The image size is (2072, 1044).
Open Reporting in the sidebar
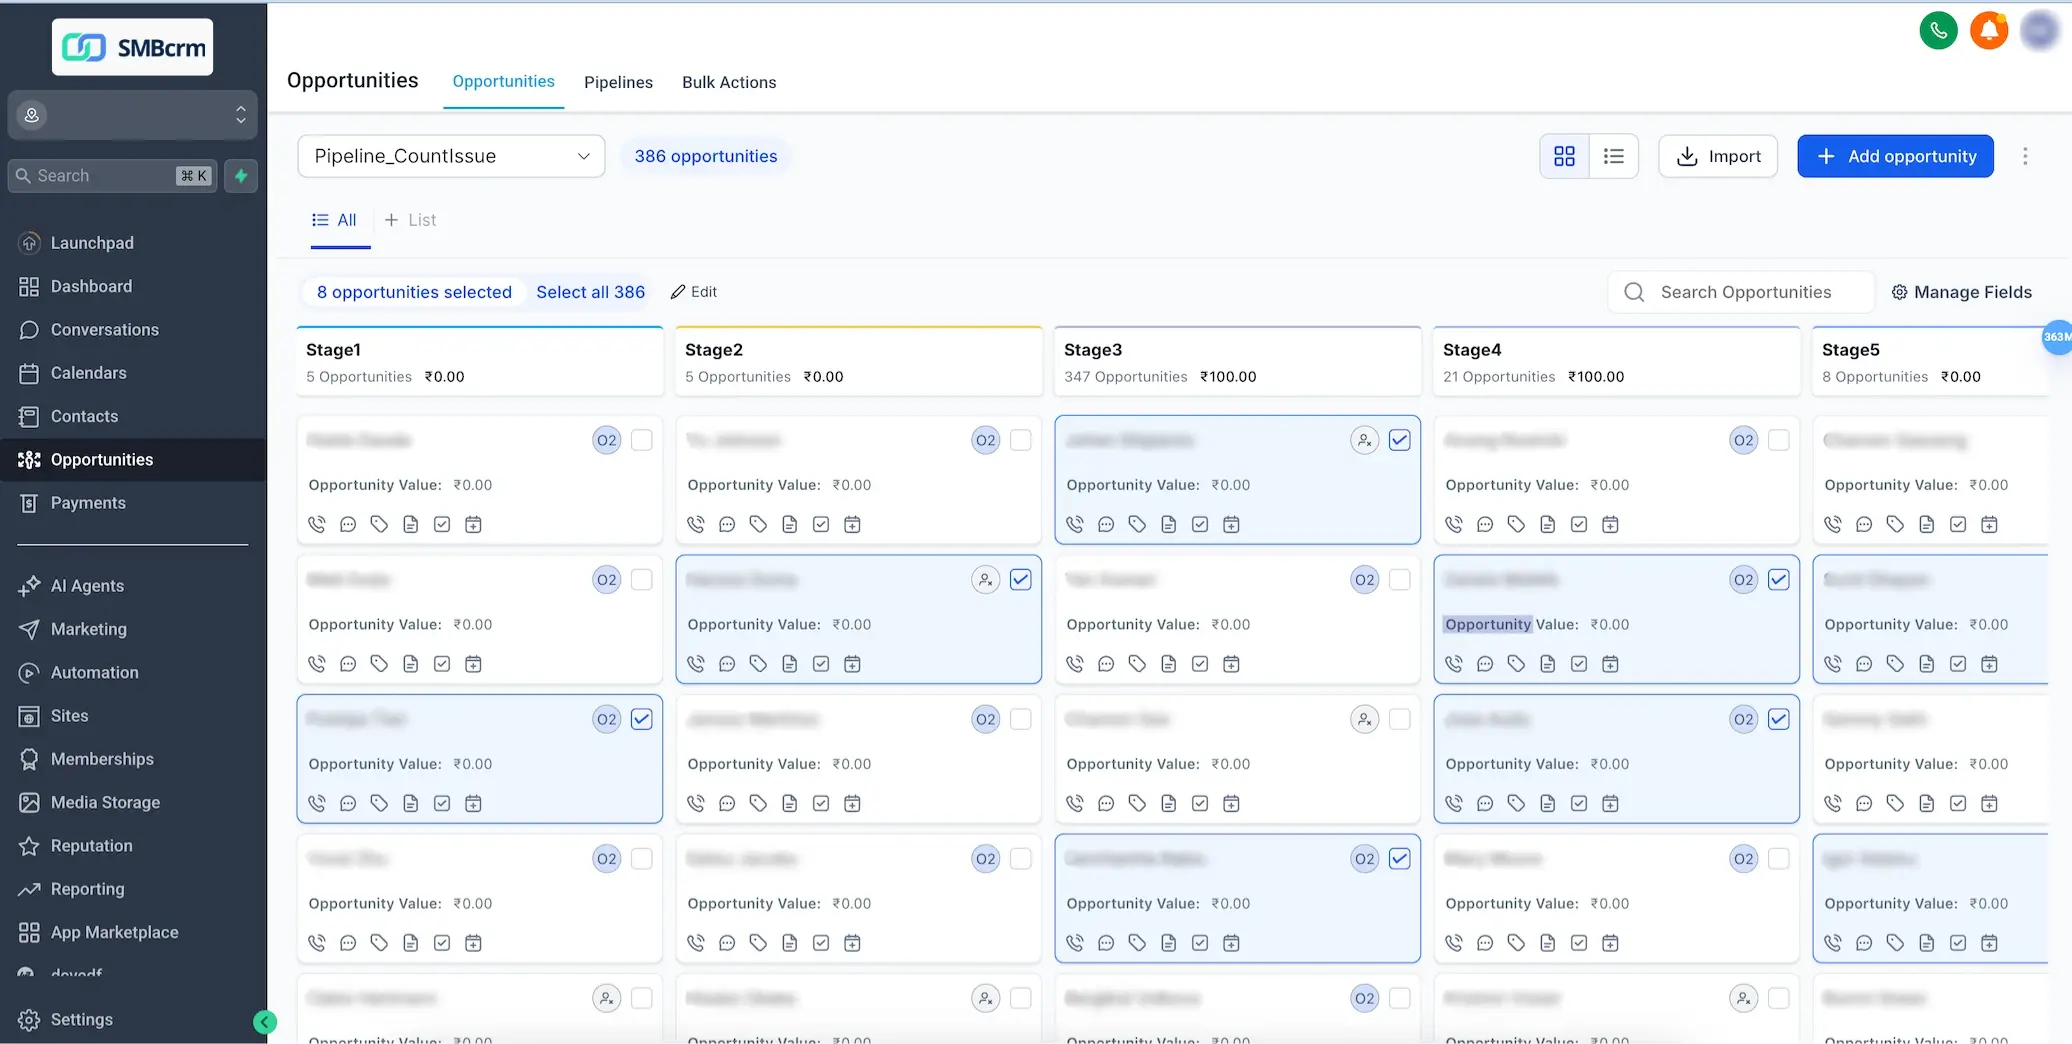(x=87, y=889)
